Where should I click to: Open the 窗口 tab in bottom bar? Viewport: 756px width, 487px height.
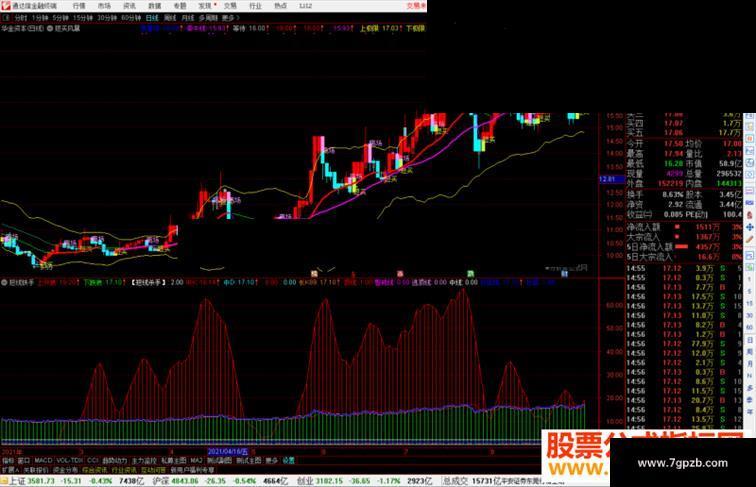point(24,460)
